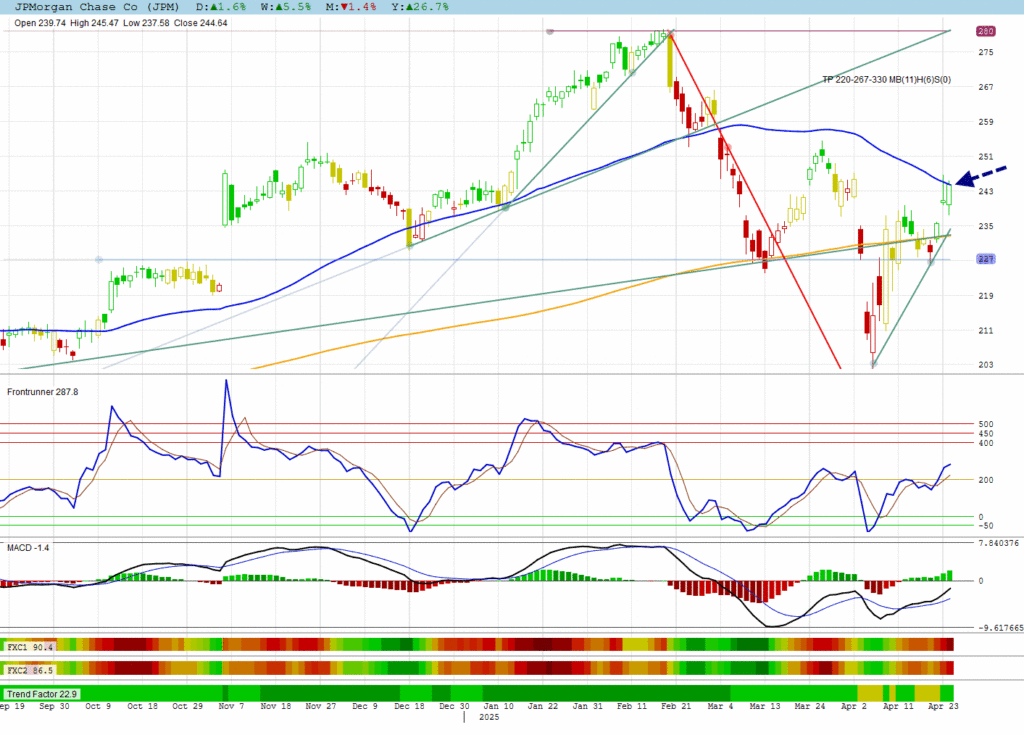Click the Oct 29 date label
The image size is (1024, 735).
coord(187,706)
